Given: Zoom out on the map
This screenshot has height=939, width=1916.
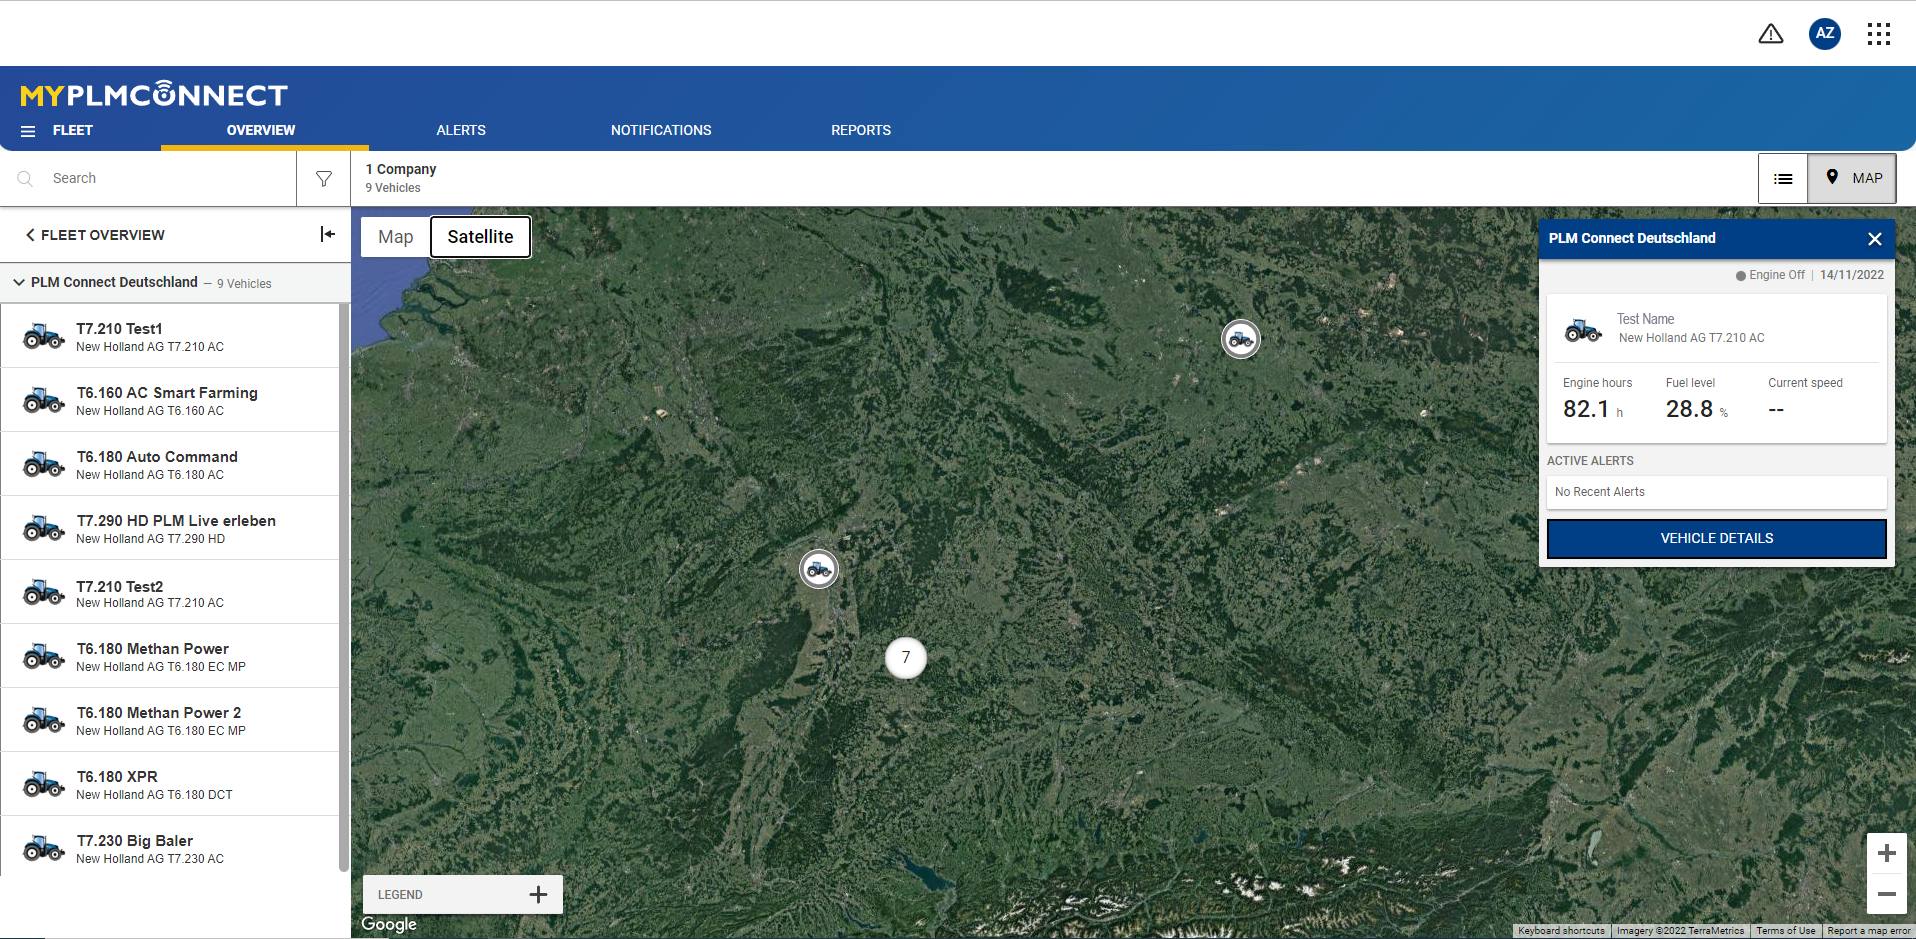Looking at the screenshot, I should point(1886,894).
